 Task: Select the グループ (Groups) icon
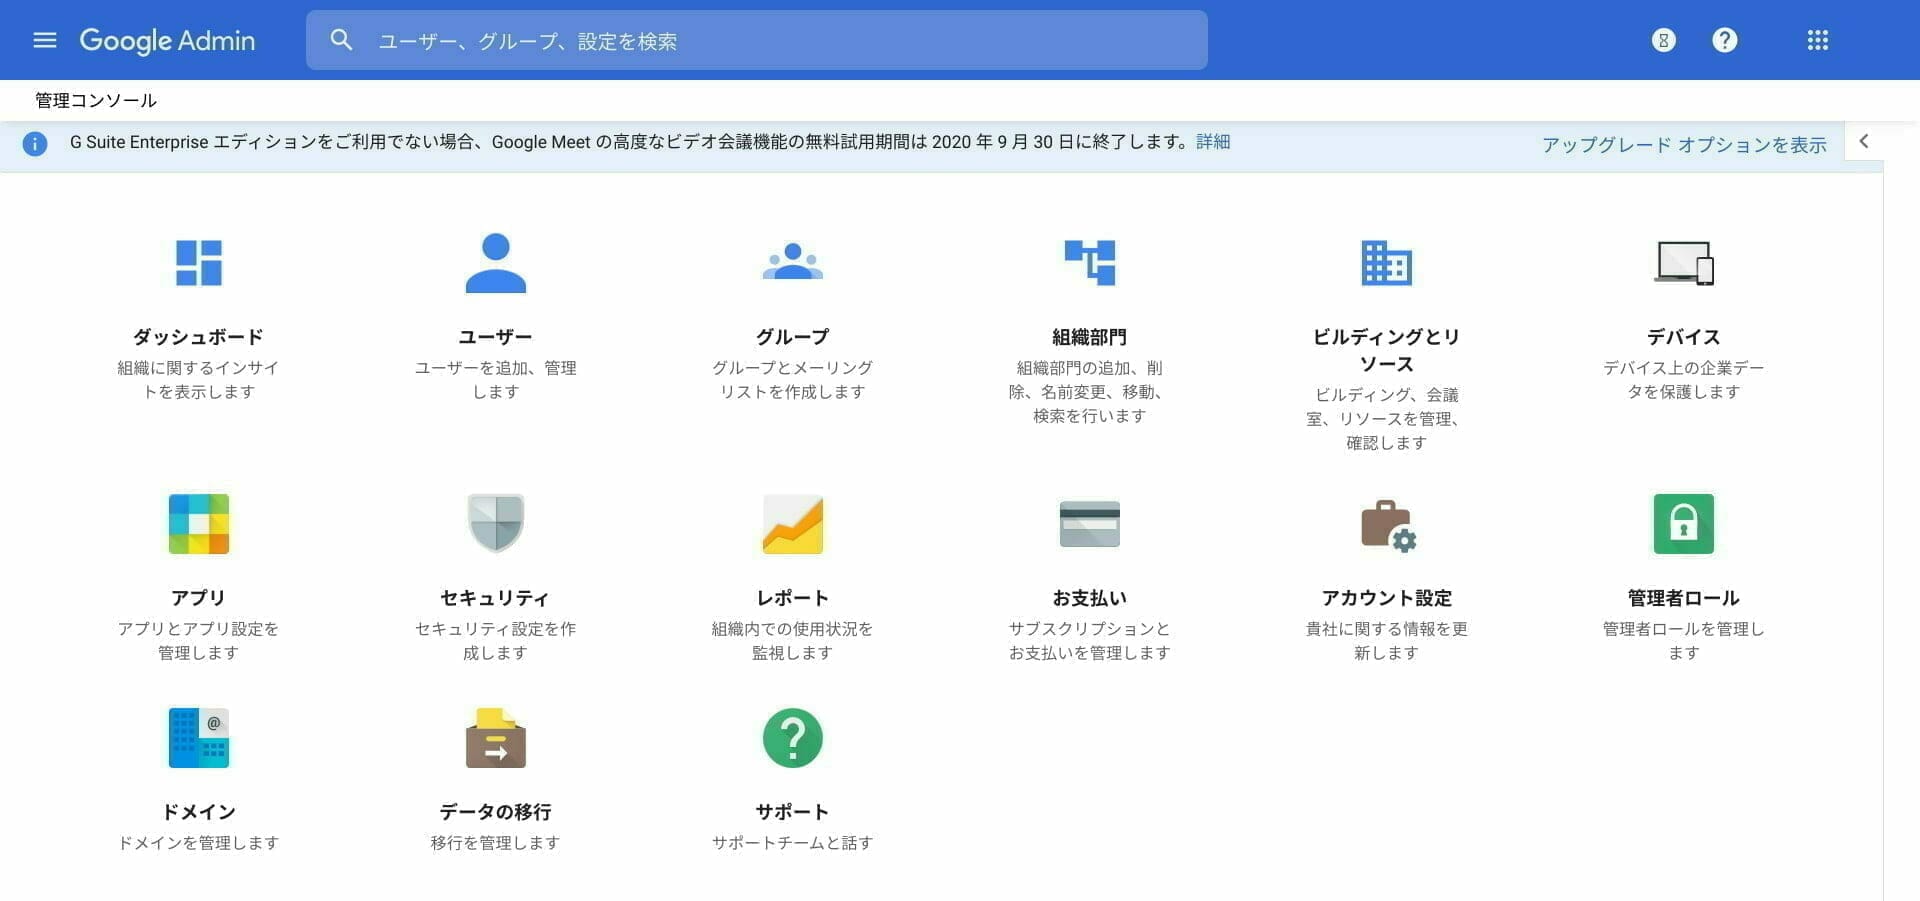(x=793, y=262)
